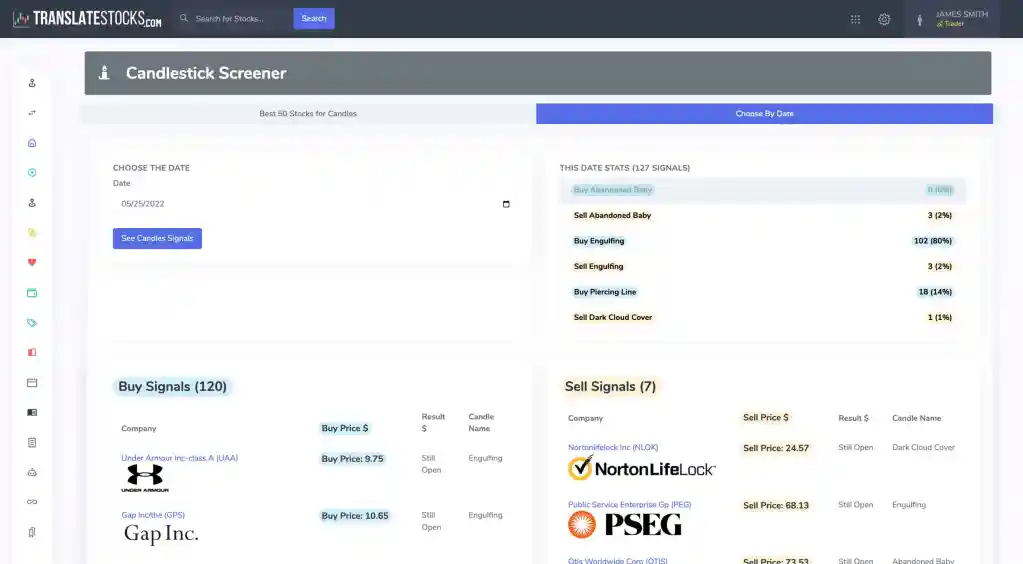Click the Buy Price $ column header
Viewport: 1023px width, 564px height.
(344, 428)
